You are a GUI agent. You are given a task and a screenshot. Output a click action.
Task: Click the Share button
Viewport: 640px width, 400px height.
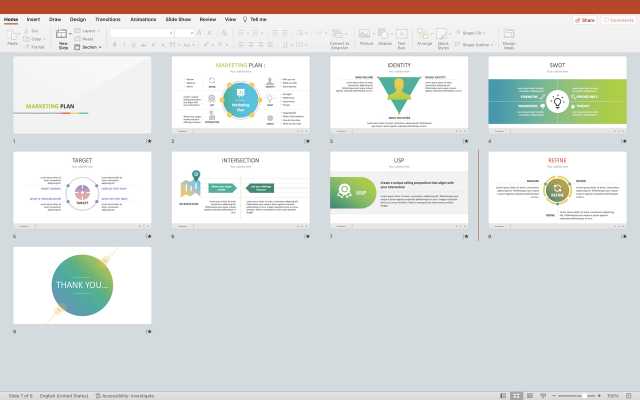(x=585, y=19)
